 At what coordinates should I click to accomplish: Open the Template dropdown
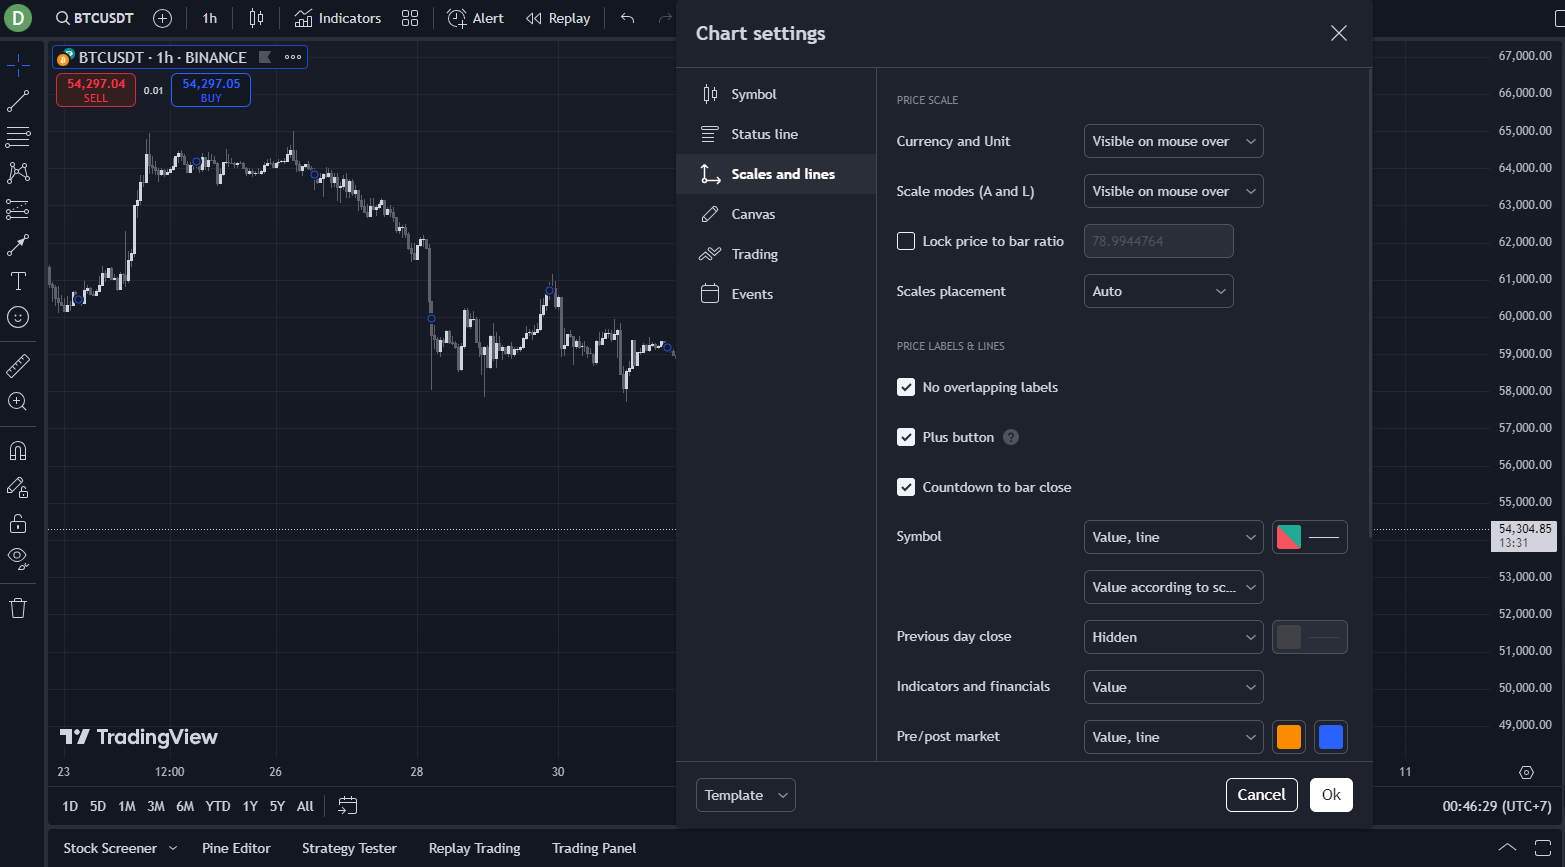click(x=745, y=795)
